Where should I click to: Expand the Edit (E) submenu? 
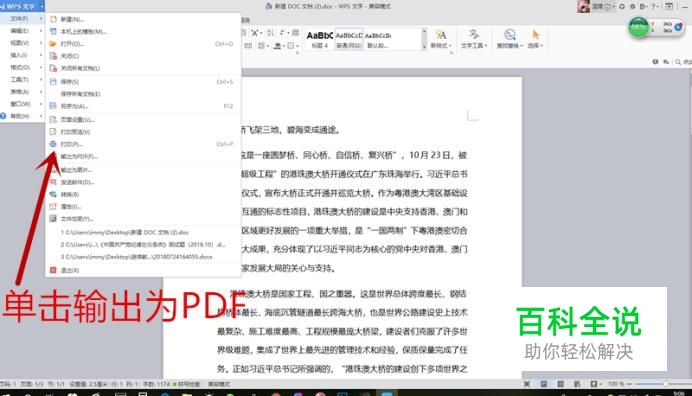click(22, 31)
